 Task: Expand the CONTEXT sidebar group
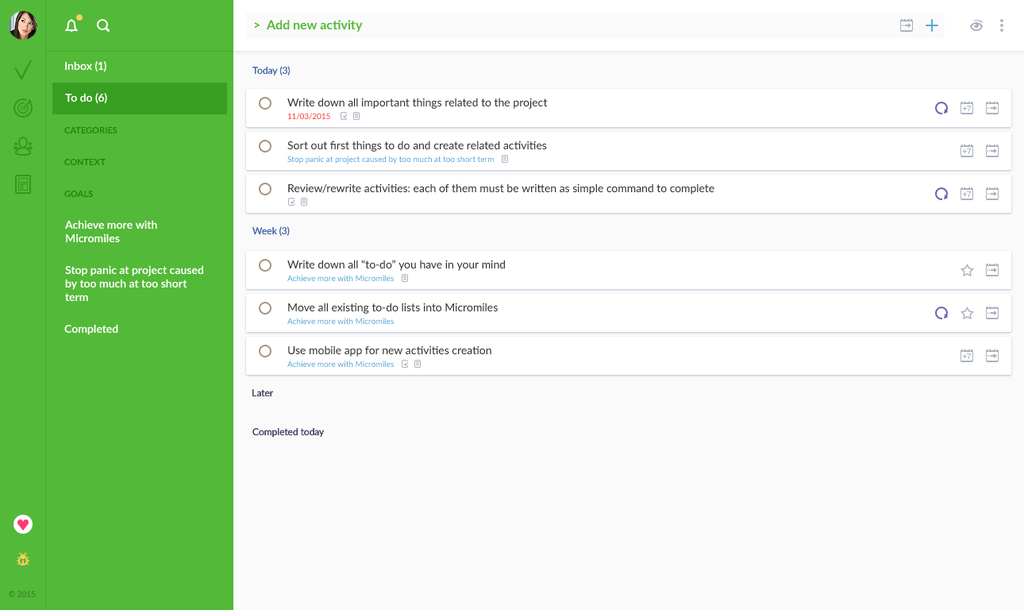point(85,162)
